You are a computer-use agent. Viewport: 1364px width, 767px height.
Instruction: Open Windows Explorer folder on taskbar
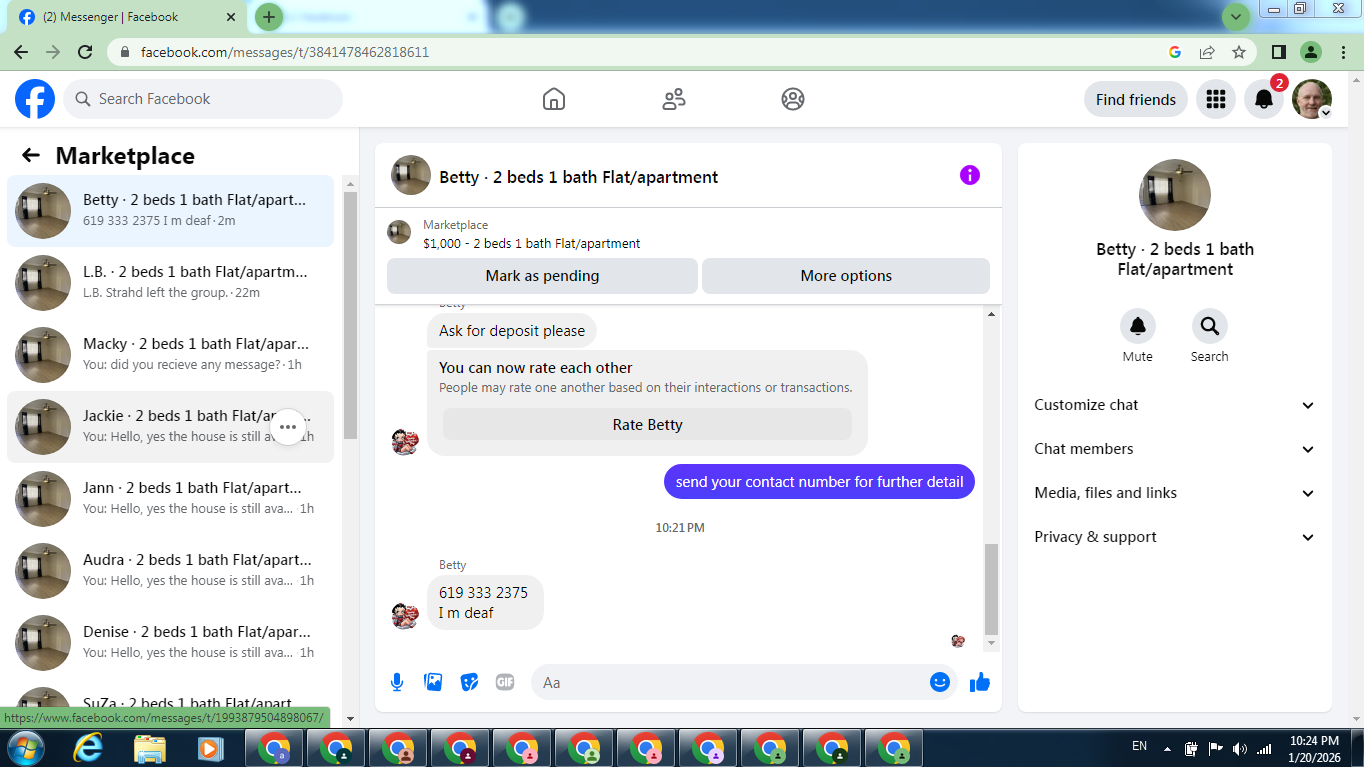150,748
